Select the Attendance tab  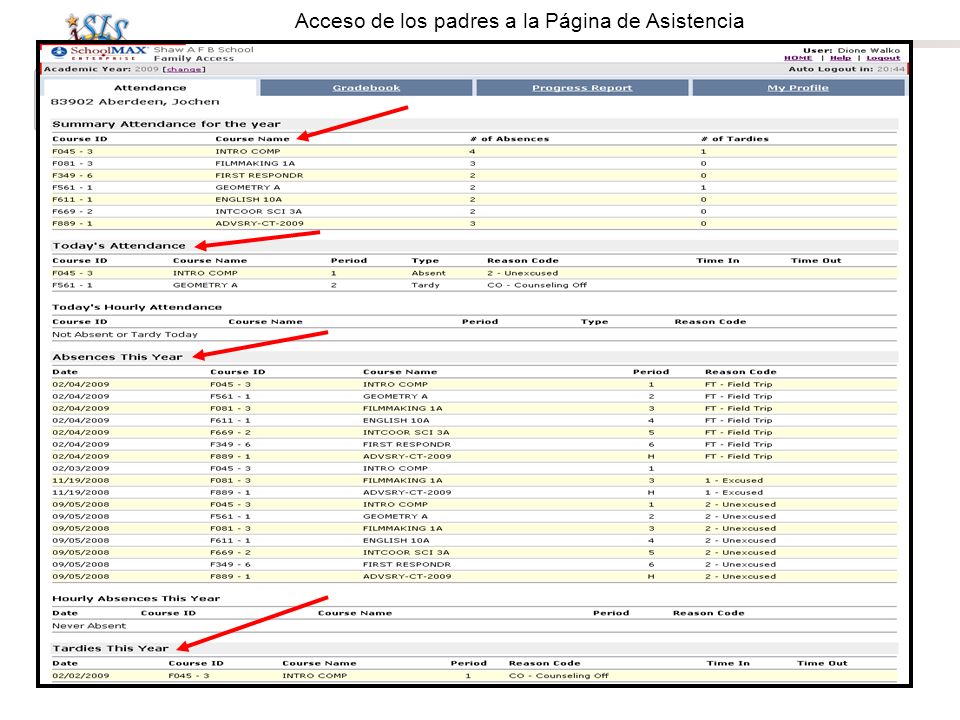150,88
